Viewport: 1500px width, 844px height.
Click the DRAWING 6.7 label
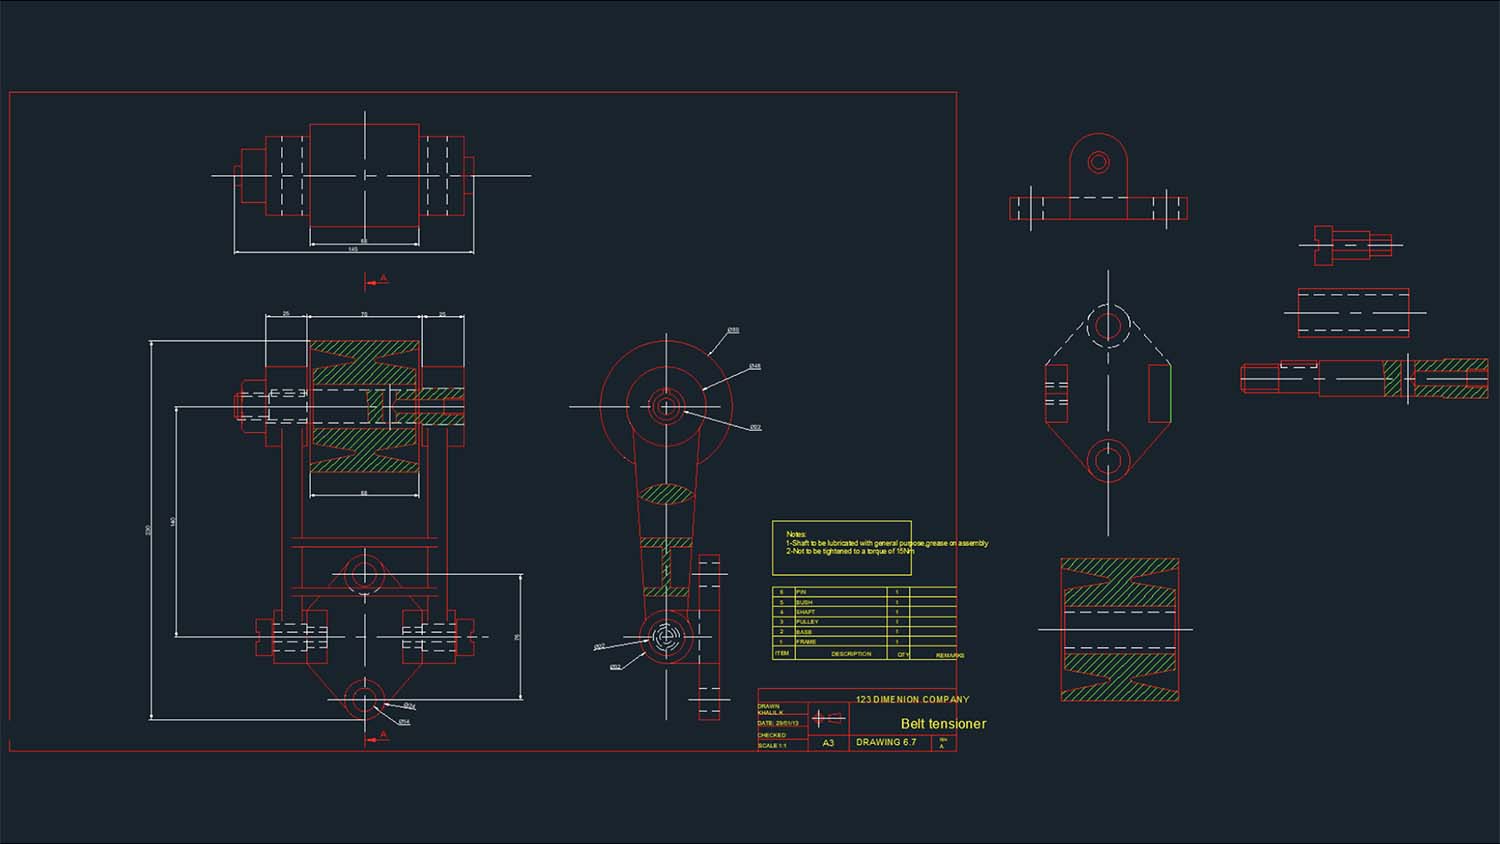(885, 743)
